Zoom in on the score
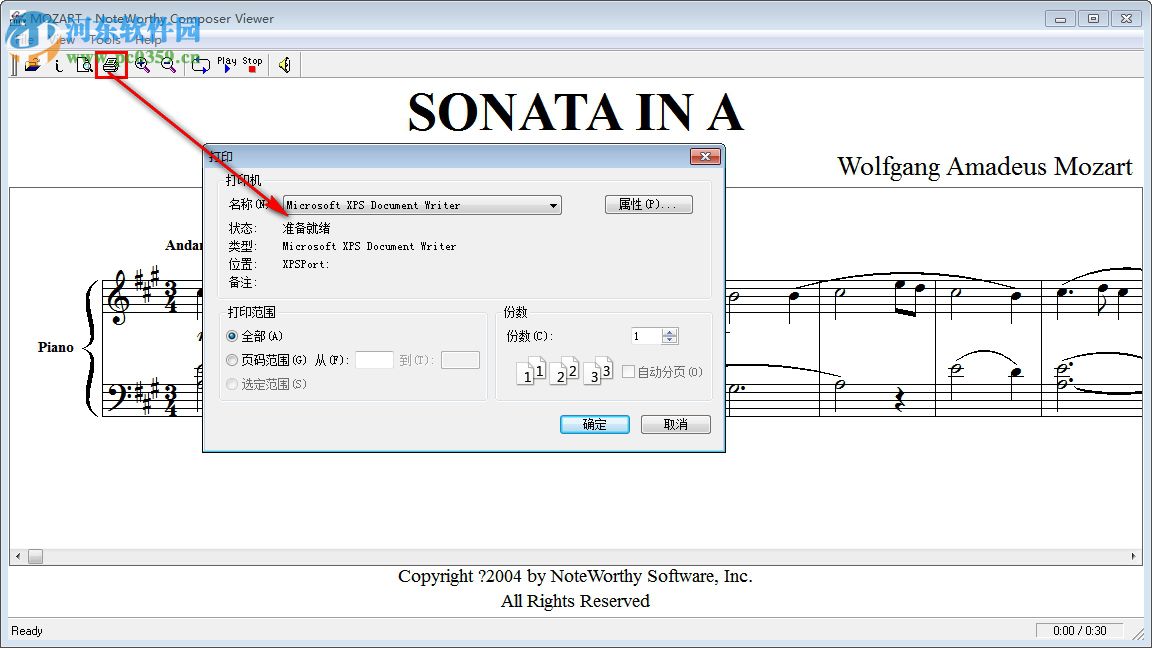The height and width of the screenshot is (648, 1152). coord(142,64)
